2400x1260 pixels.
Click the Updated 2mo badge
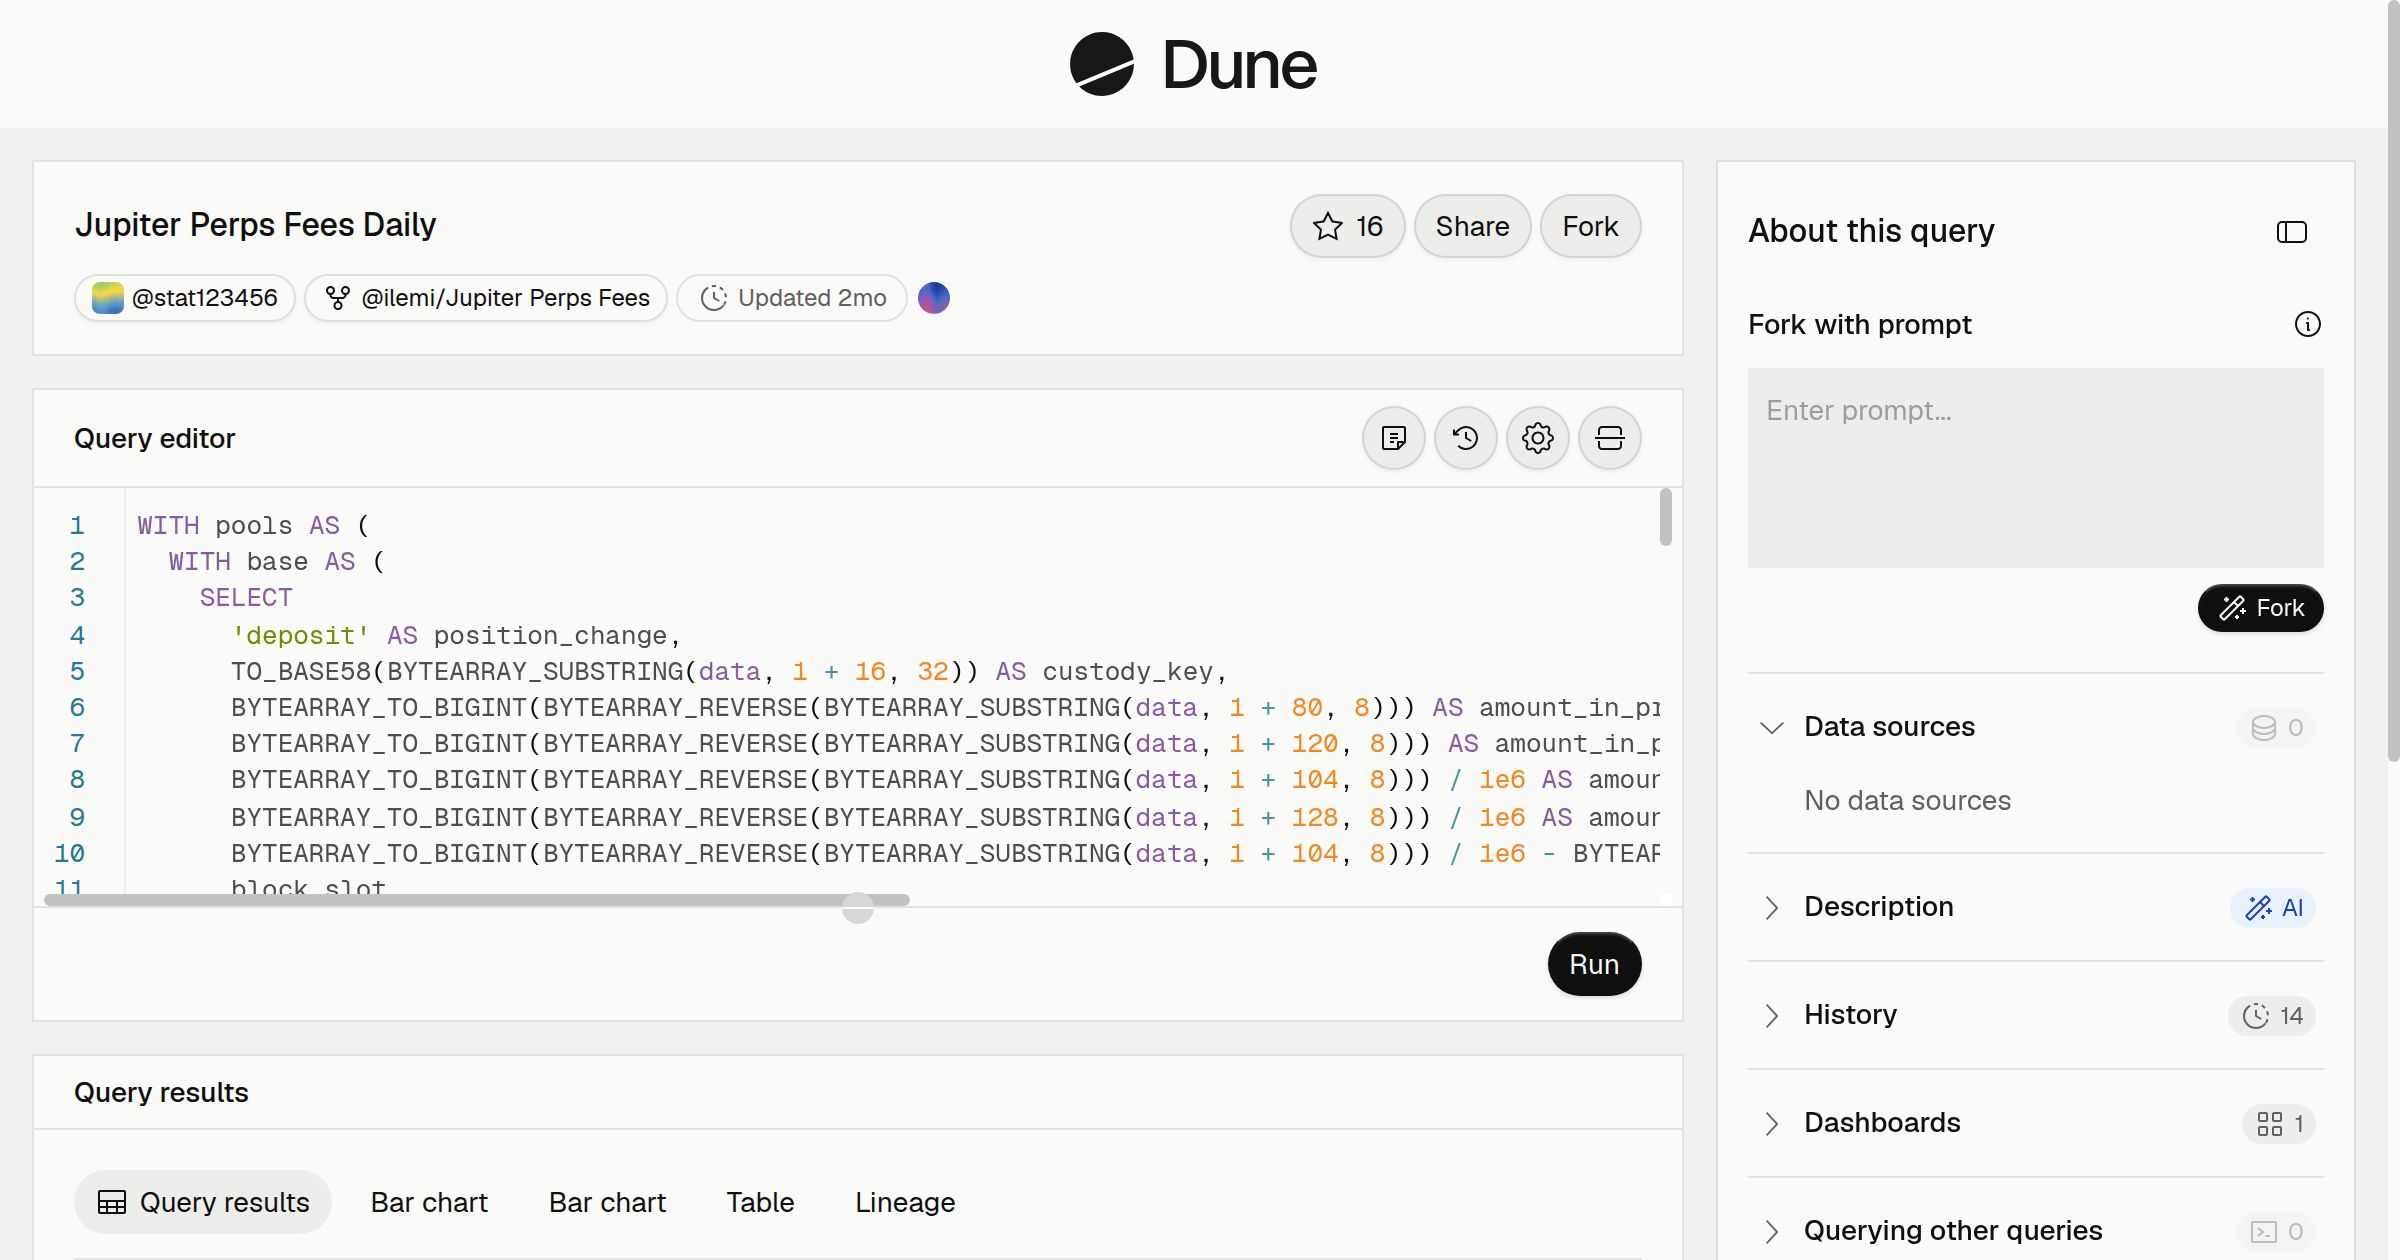(x=792, y=298)
